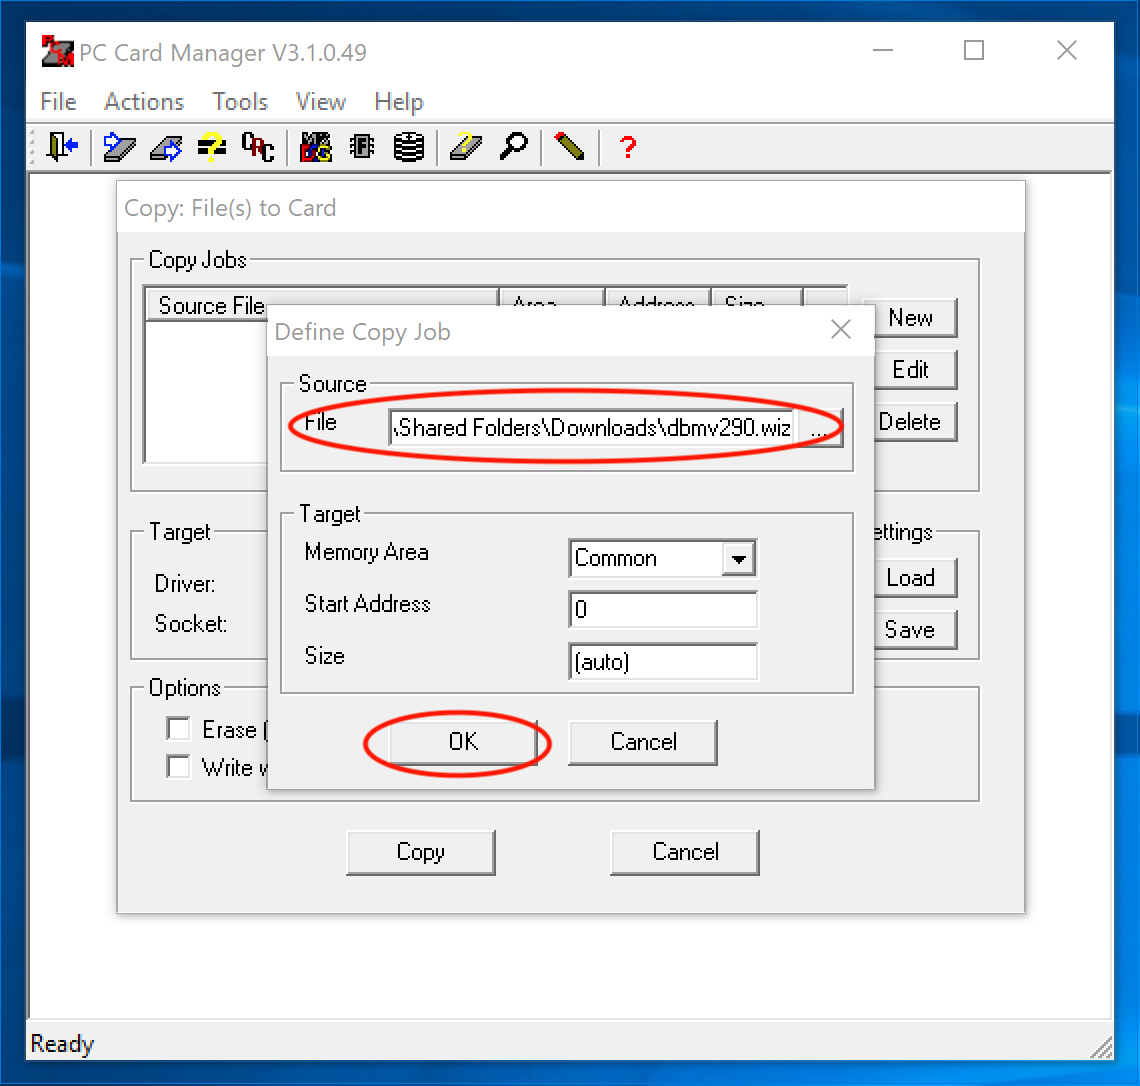Click the New button under Copy Jobs
This screenshot has height=1086, width=1140.
[913, 318]
